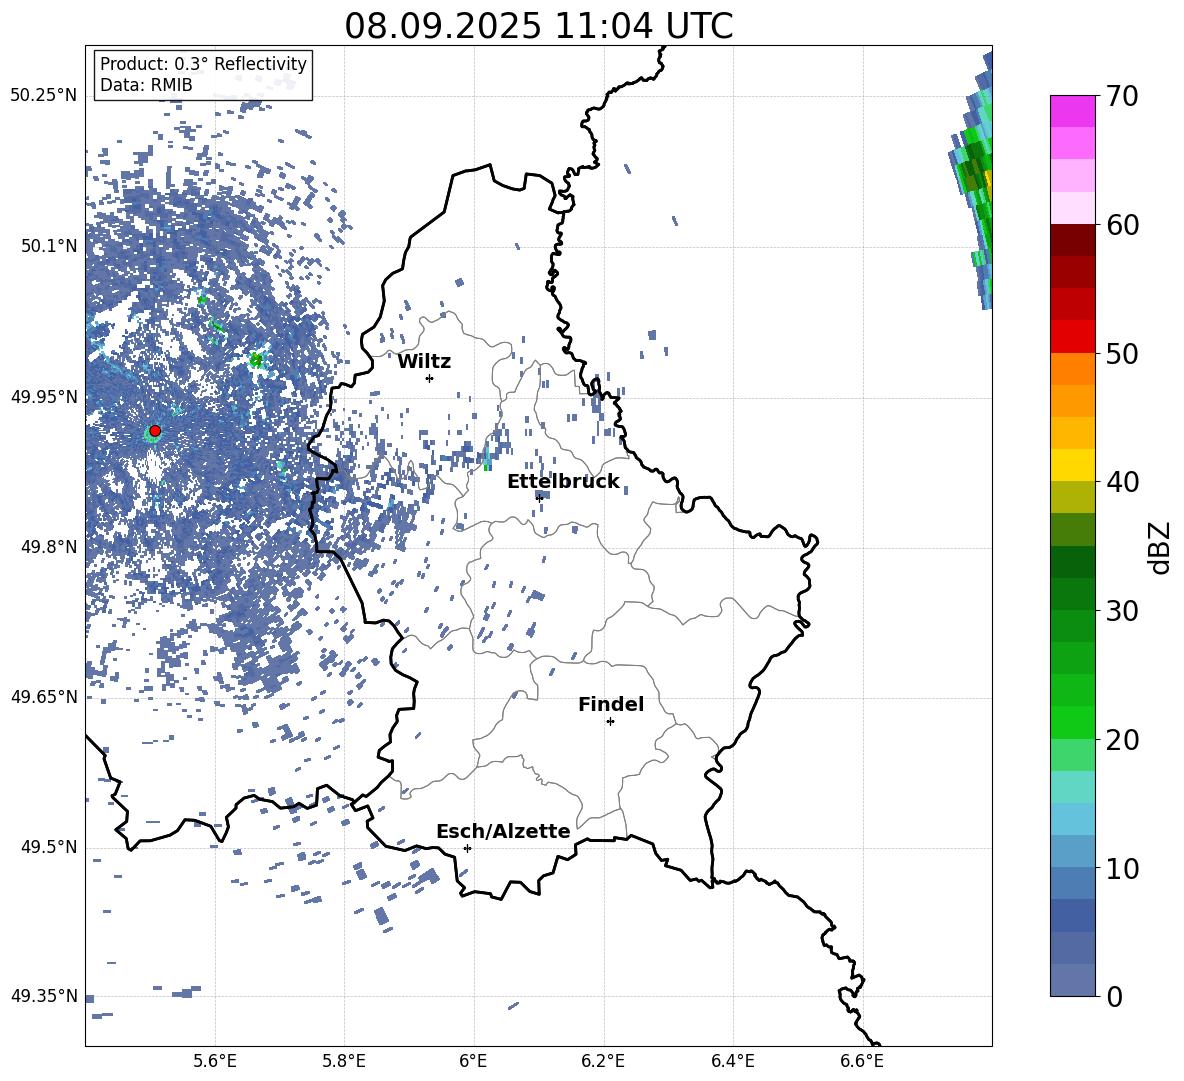The image size is (1184, 1081).
Task: Click the 50.1°N latitude label
Action: (49, 246)
